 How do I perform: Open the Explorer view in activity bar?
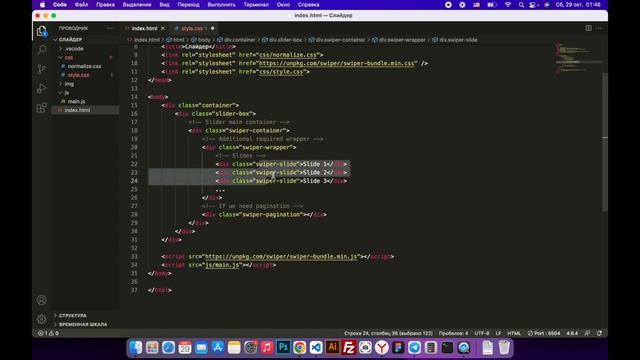[x=41, y=31]
